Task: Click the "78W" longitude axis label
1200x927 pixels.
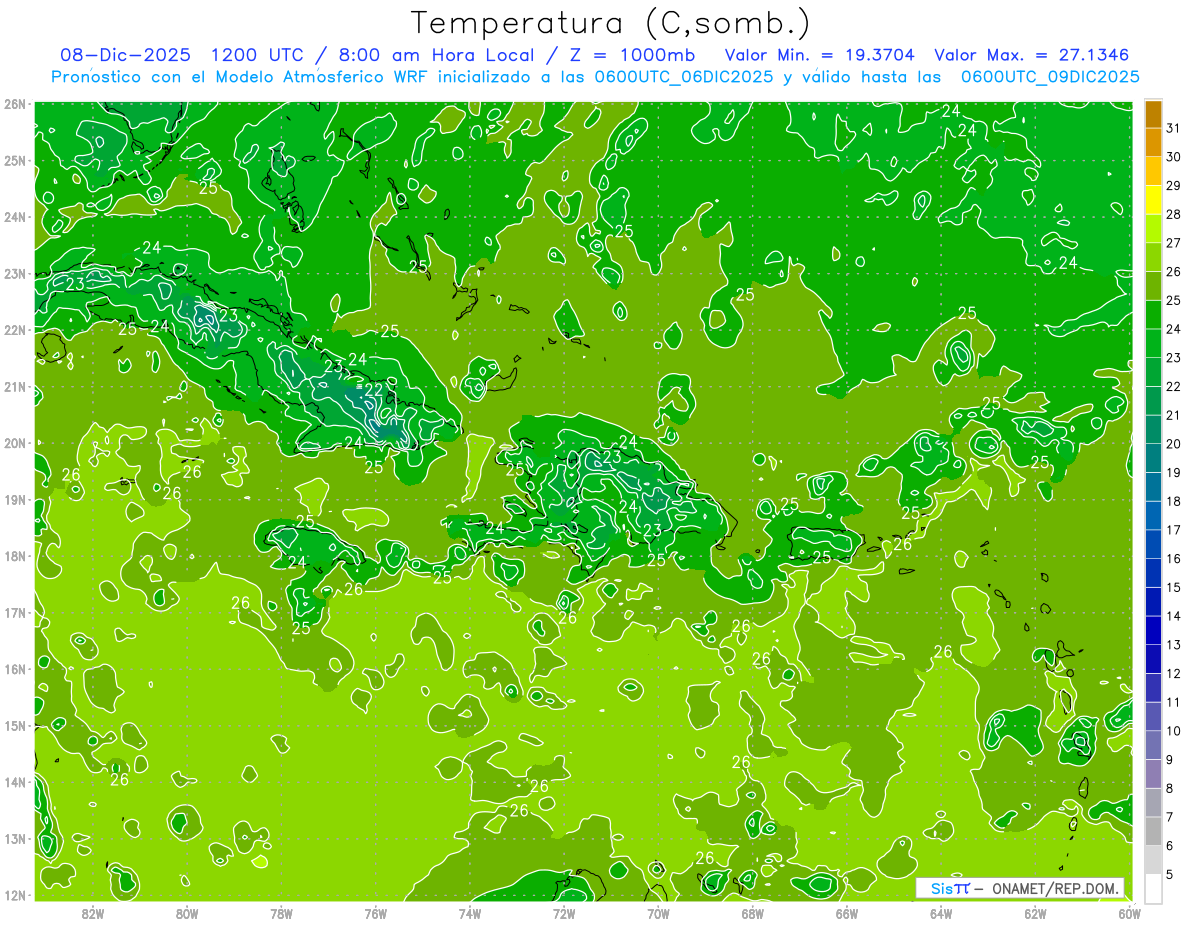Action: point(281,913)
